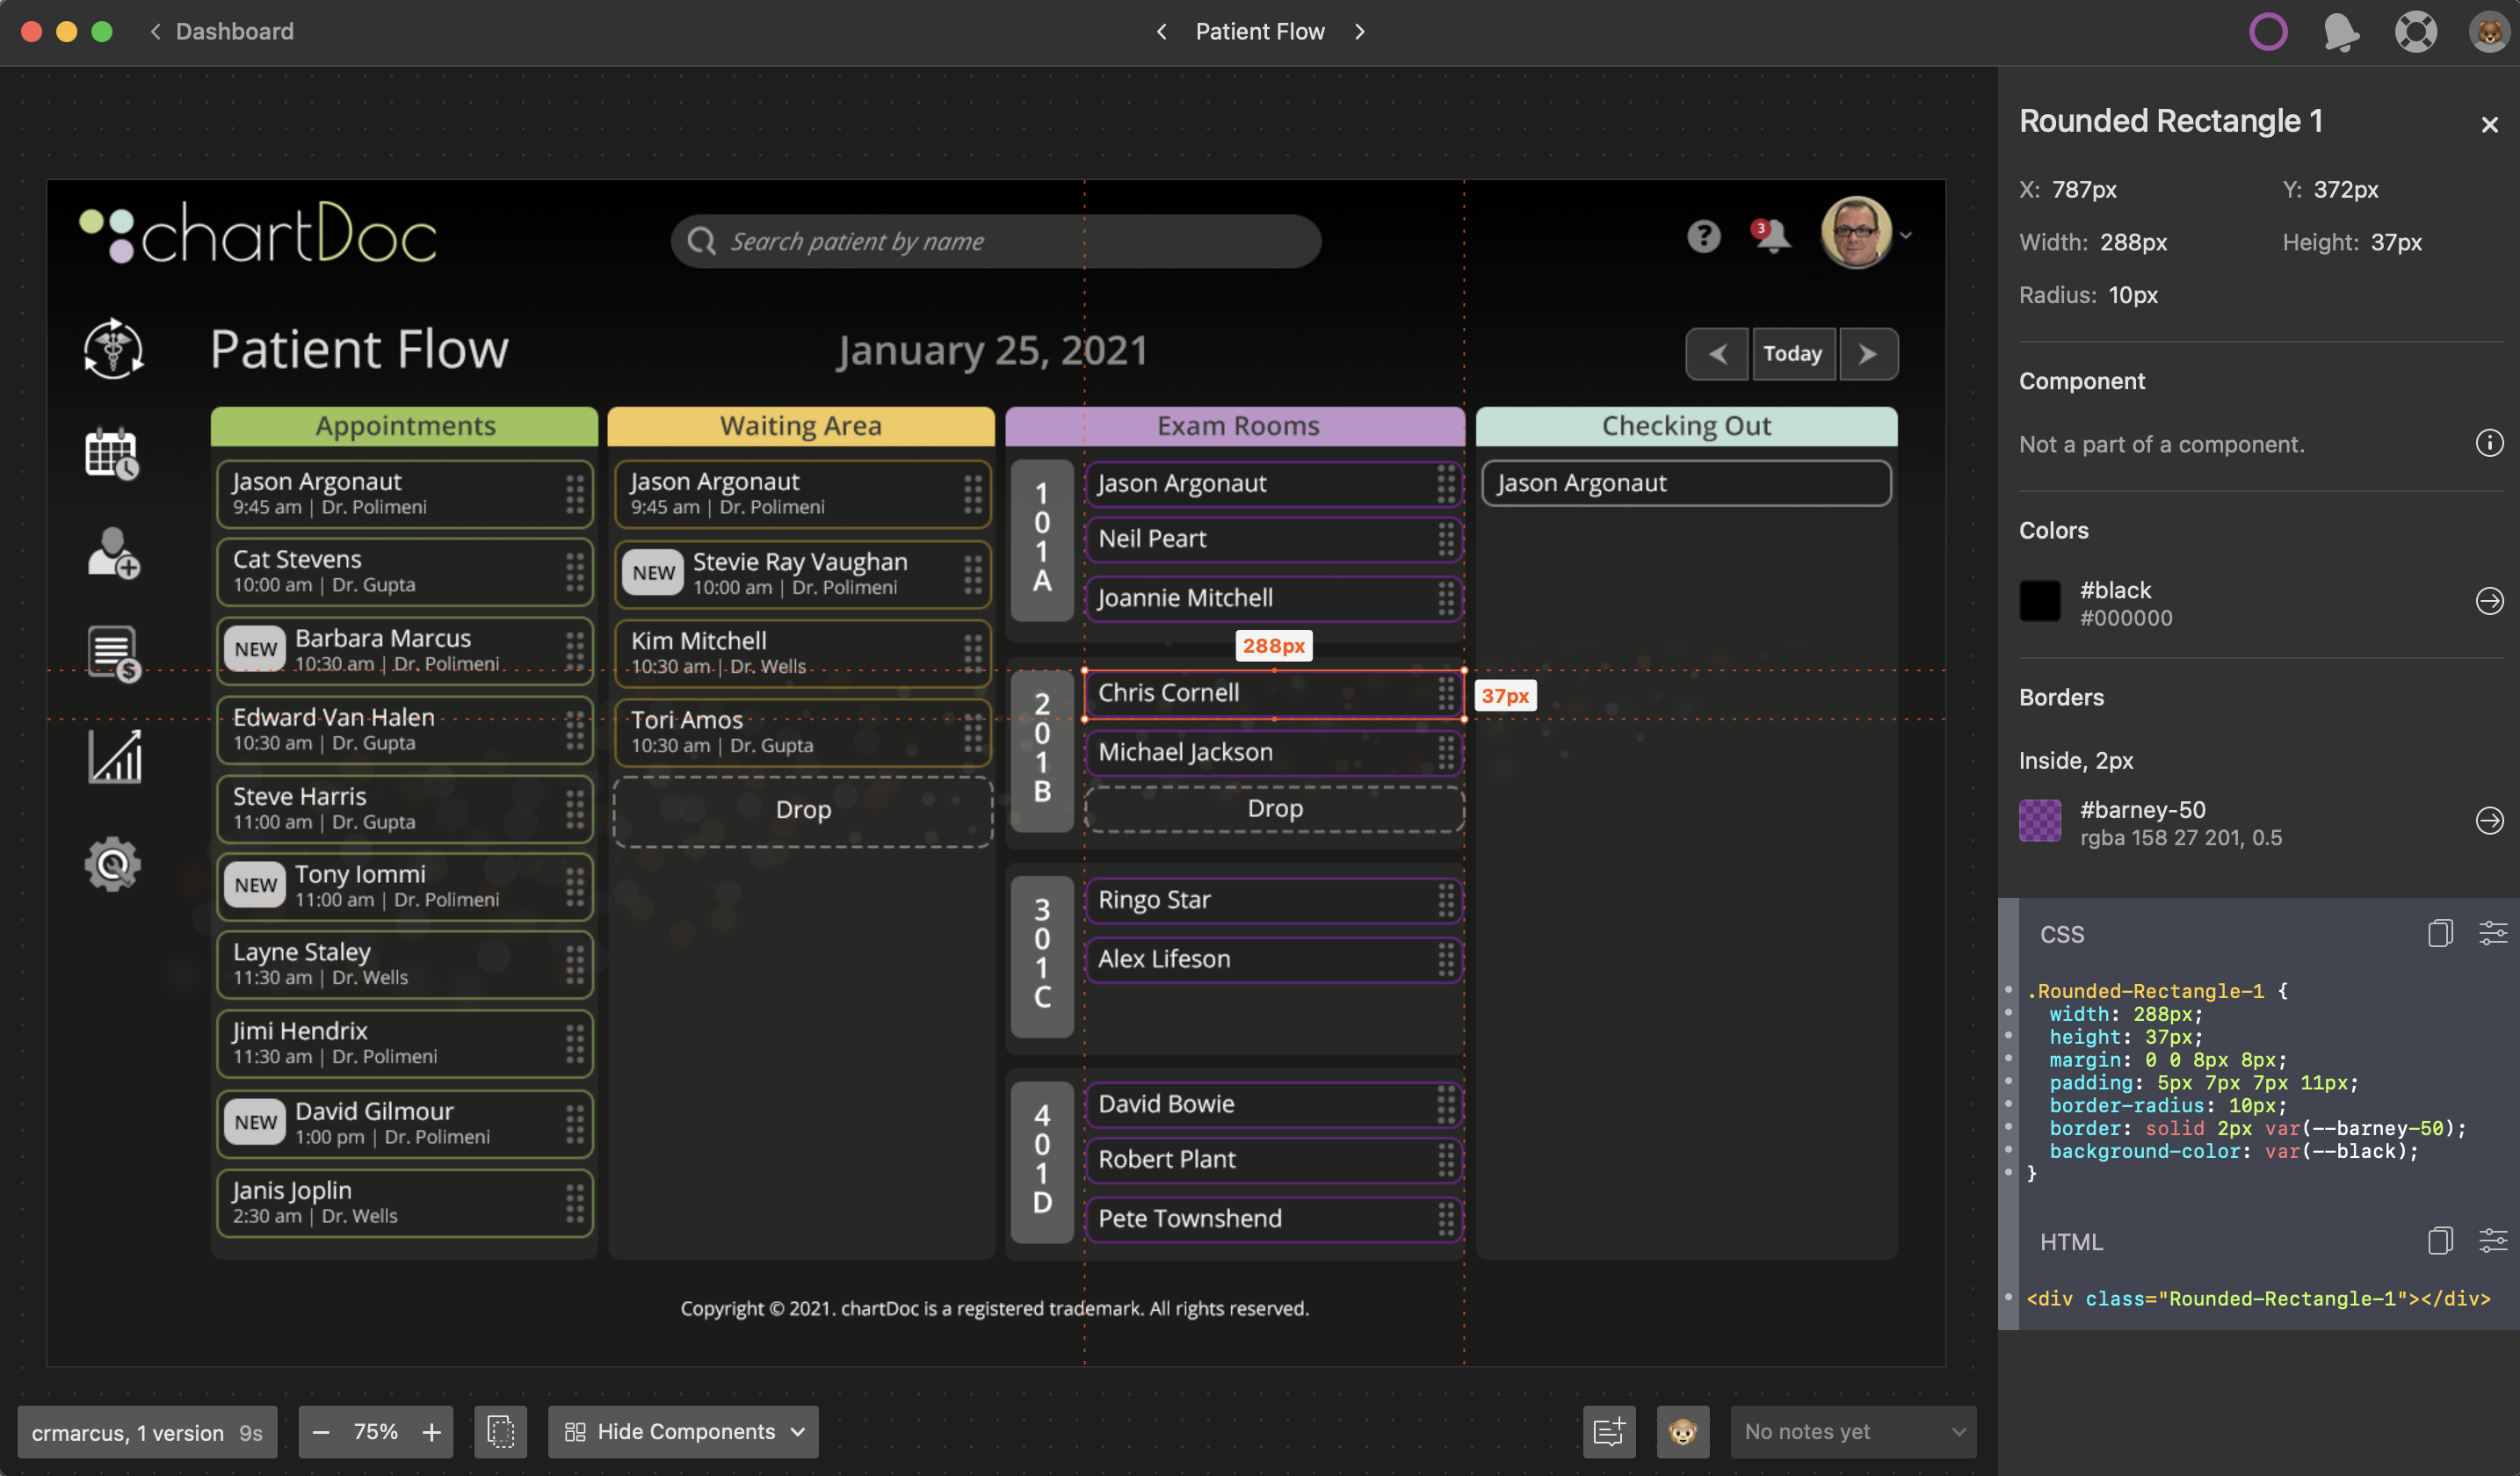The width and height of the screenshot is (2520, 1476).
Task: Click the chartDoc logo
Action: (258, 233)
